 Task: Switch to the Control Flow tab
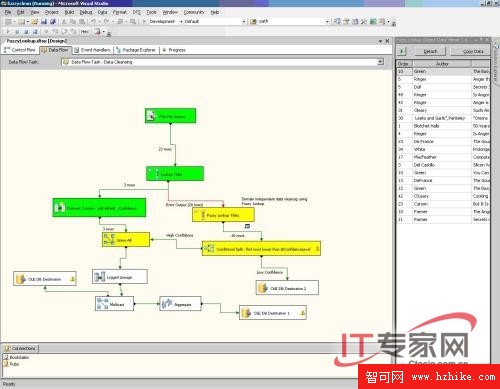coord(20,50)
